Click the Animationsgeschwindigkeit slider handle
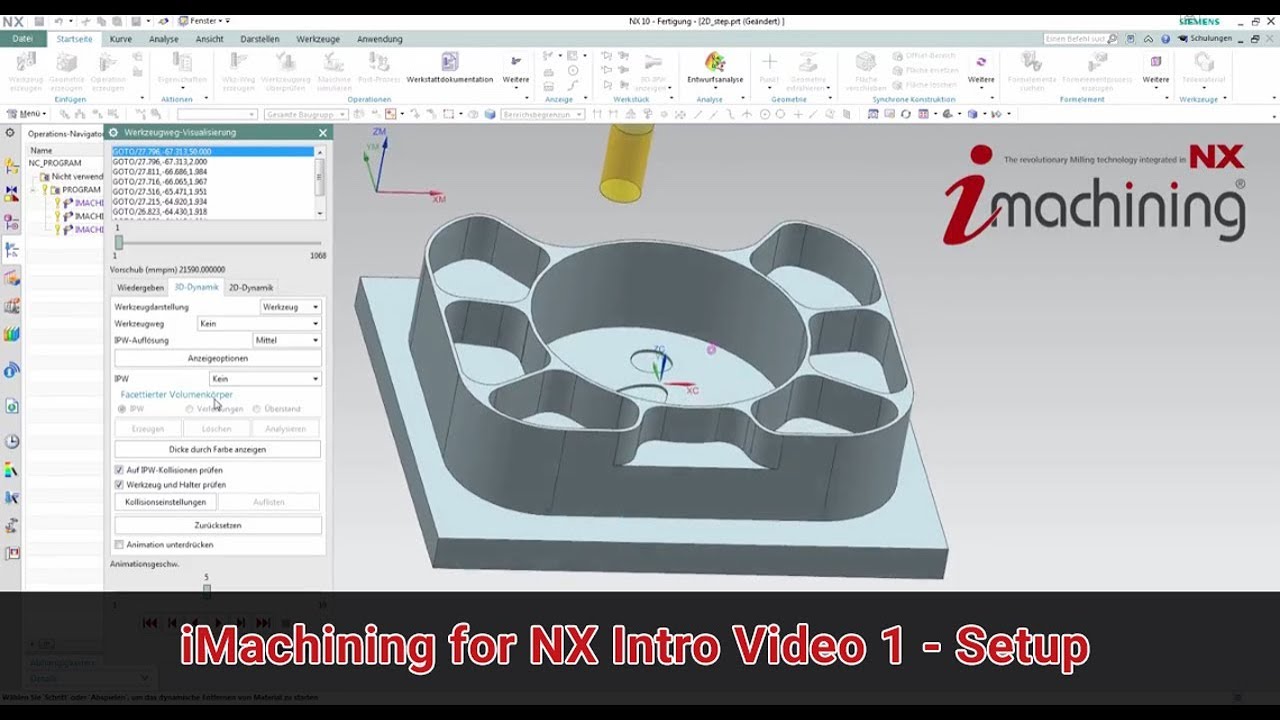1280x720 pixels. 207,590
